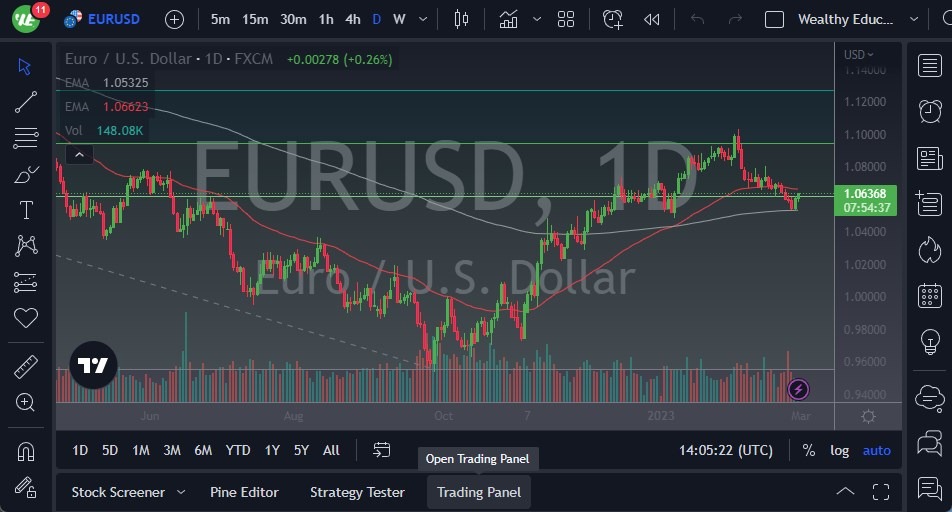Screen dimensions: 952x512
Task: Toggle the percent scale option
Action: pyautogui.click(x=808, y=450)
